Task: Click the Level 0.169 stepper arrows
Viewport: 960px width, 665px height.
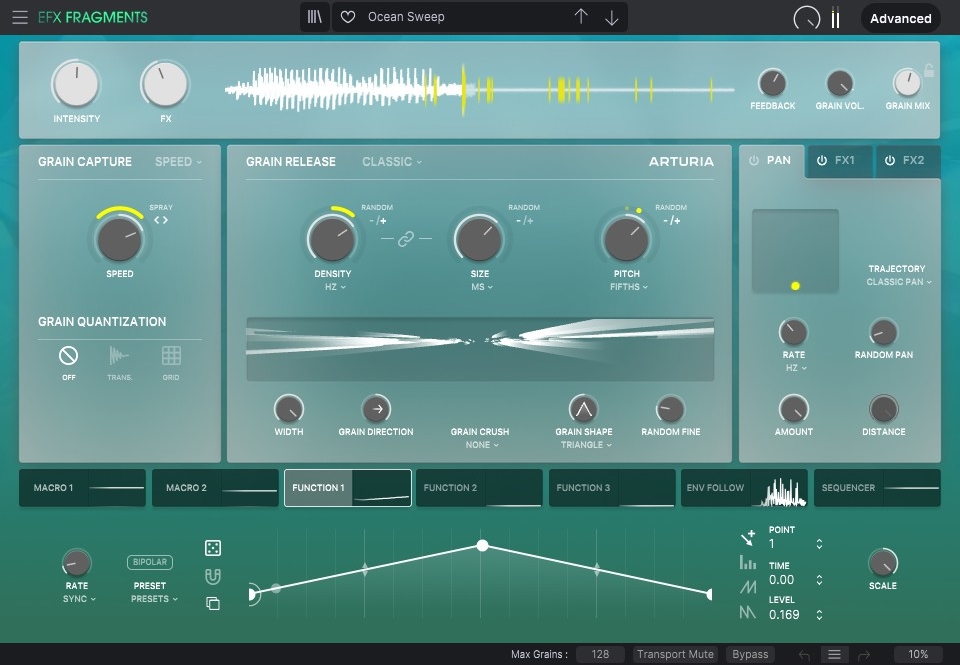Action: 819,615
